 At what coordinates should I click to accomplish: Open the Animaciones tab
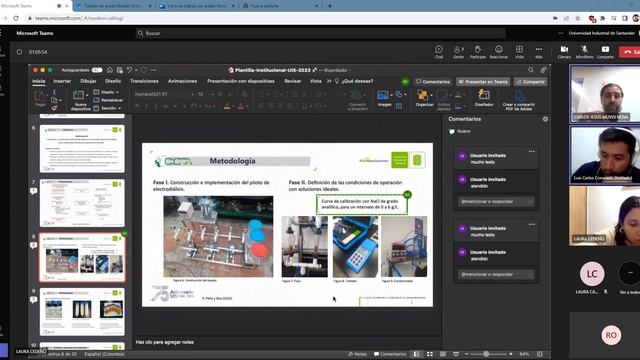click(x=182, y=81)
